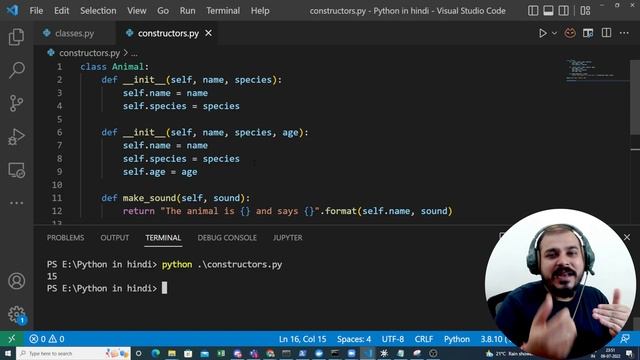Open the Remote Explorer view
The width and height of the screenshot is (640, 360).
(x=16, y=170)
